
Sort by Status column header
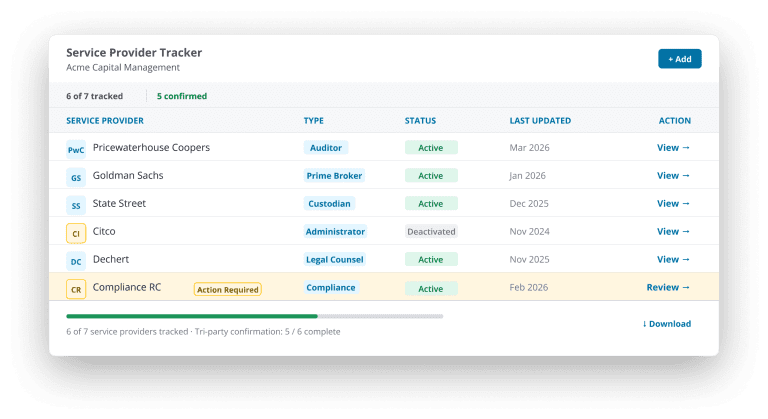click(x=420, y=121)
